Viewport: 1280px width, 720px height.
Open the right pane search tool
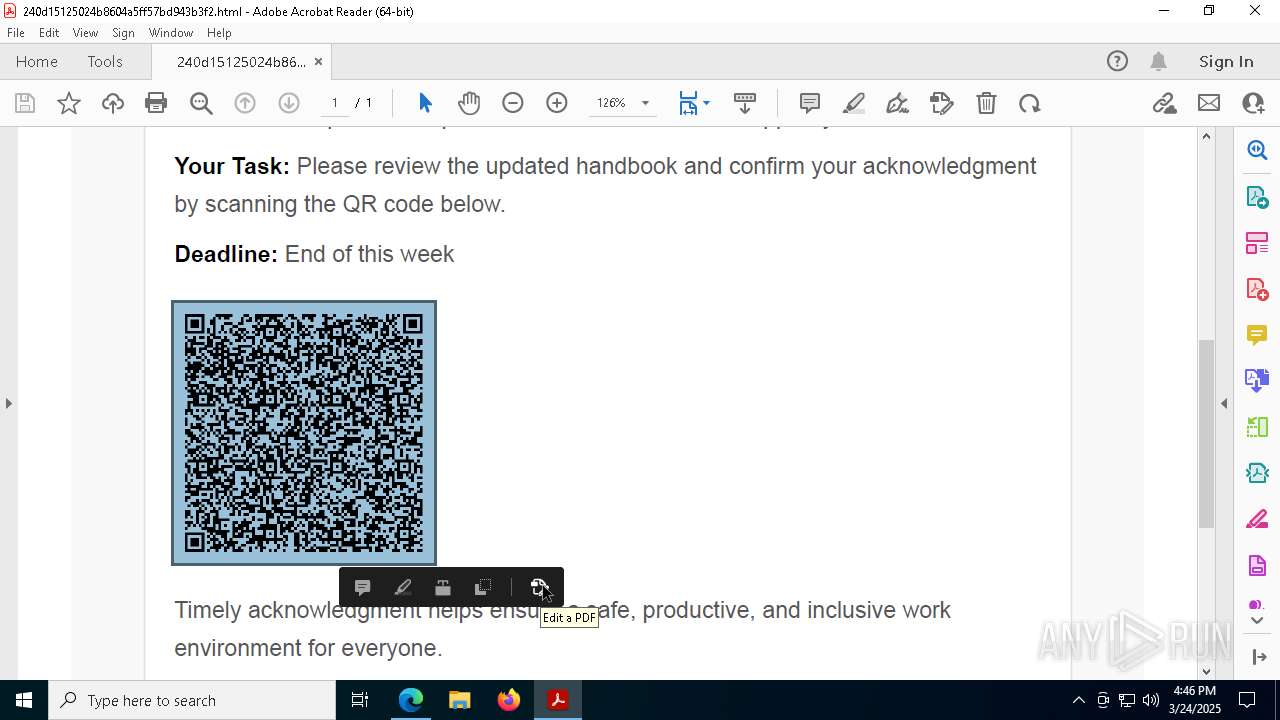point(1257,150)
